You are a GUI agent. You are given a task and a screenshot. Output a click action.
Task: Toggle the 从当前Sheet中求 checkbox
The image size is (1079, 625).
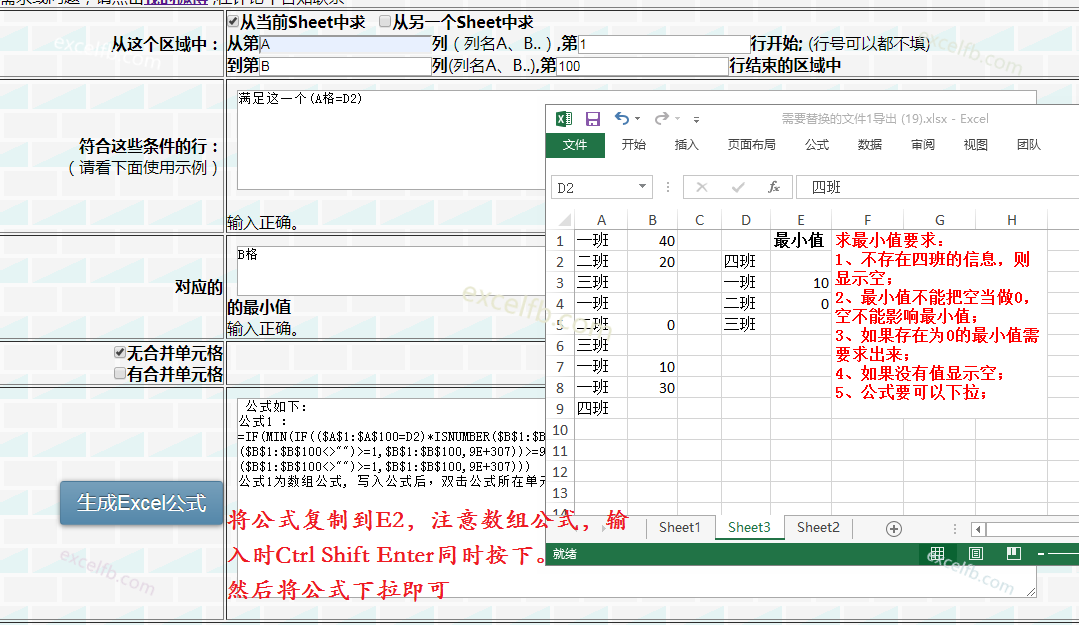pyautogui.click(x=233, y=21)
